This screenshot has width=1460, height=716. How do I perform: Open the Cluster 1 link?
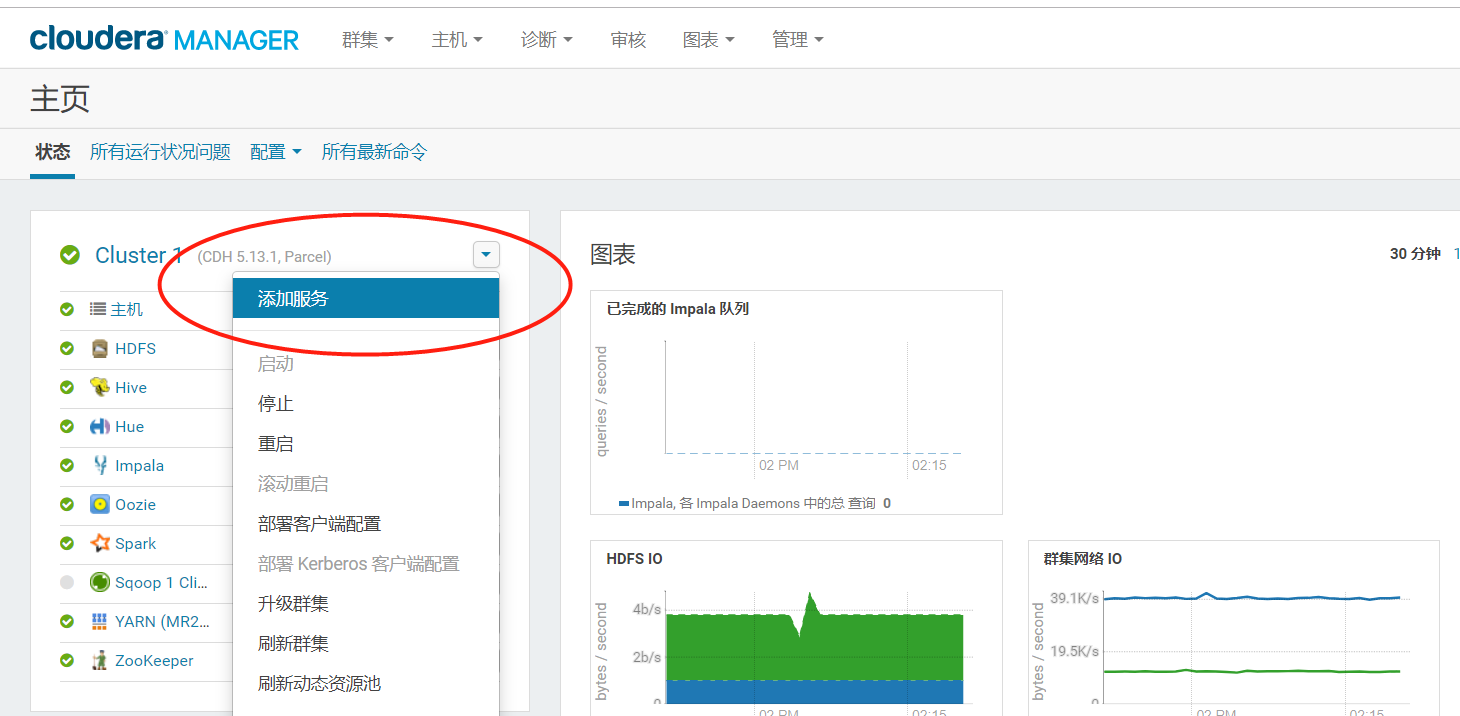(139, 255)
